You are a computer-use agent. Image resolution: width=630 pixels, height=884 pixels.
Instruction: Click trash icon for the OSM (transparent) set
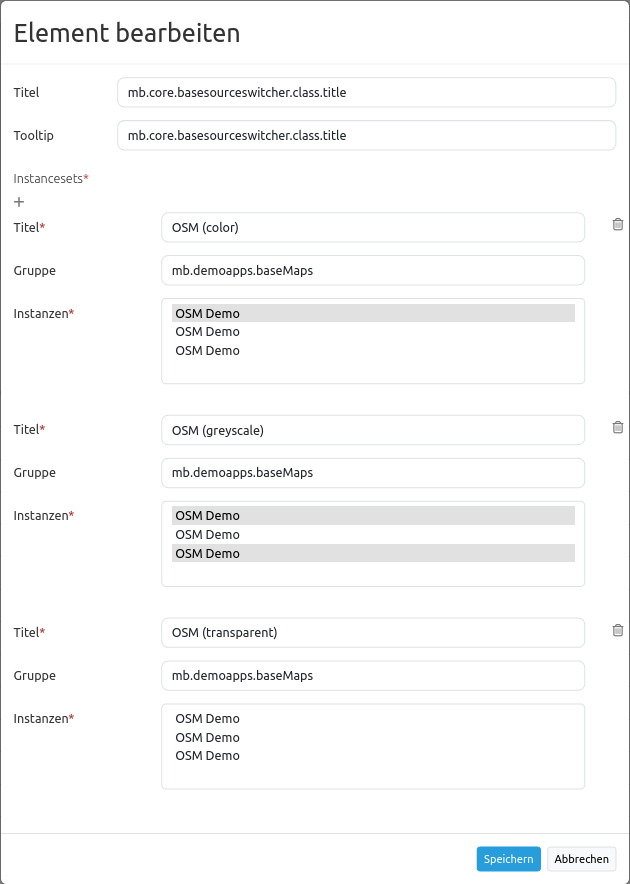(x=617, y=630)
